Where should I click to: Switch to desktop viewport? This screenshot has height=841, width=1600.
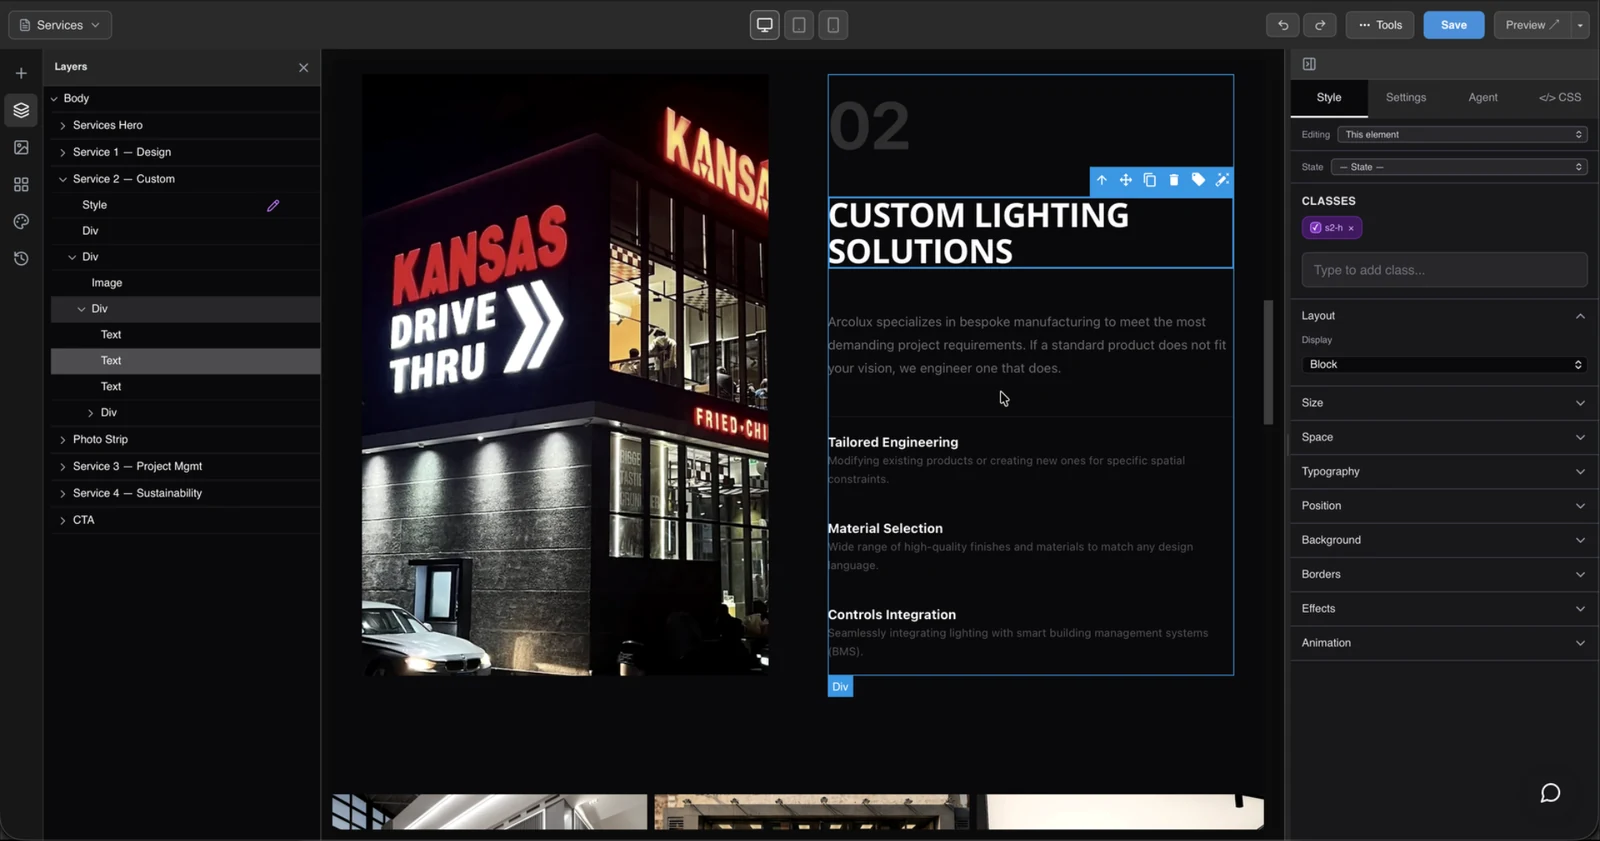click(765, 25)
